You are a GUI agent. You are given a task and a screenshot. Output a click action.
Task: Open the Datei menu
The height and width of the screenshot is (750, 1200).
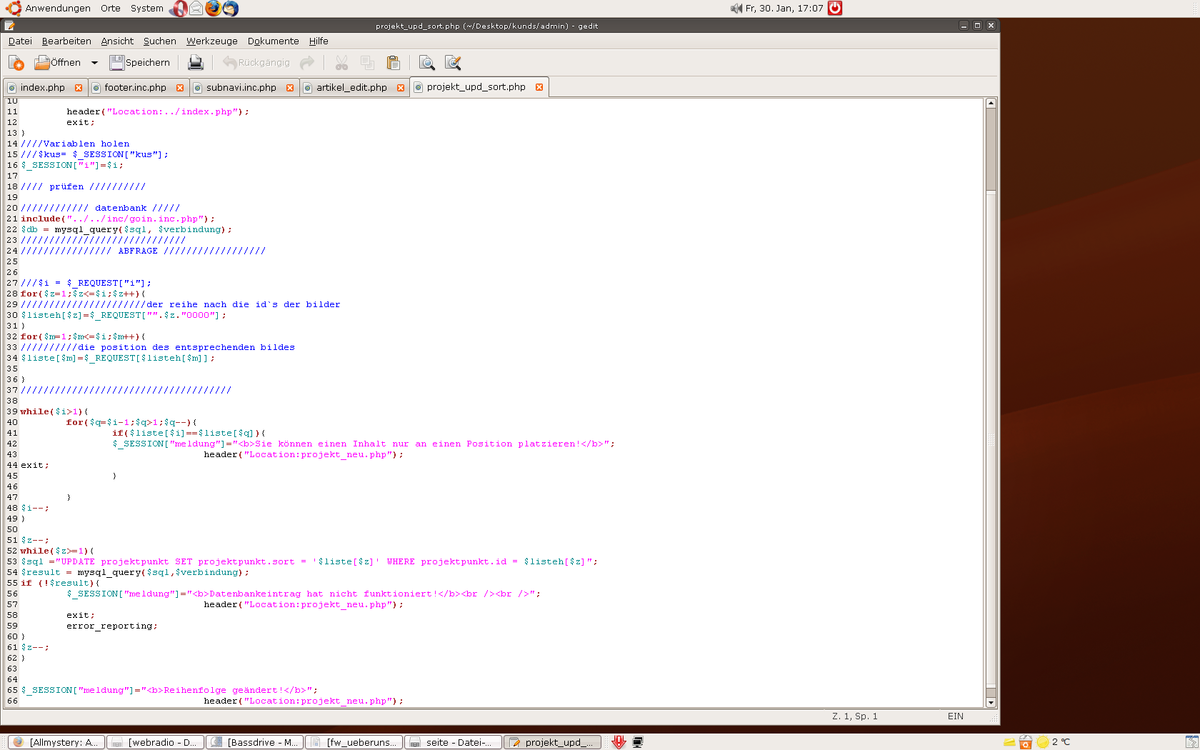point(20,41)
